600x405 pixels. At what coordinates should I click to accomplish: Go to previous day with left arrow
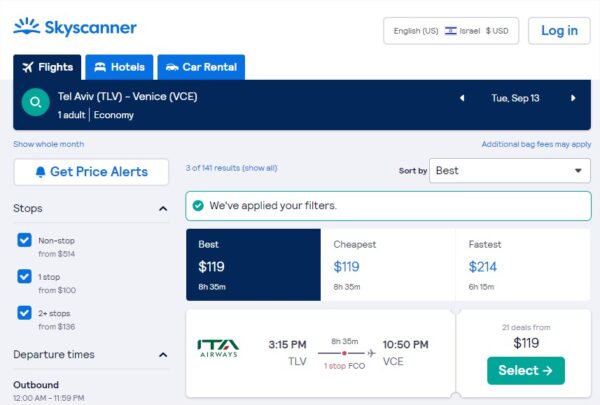coord(462,98)
